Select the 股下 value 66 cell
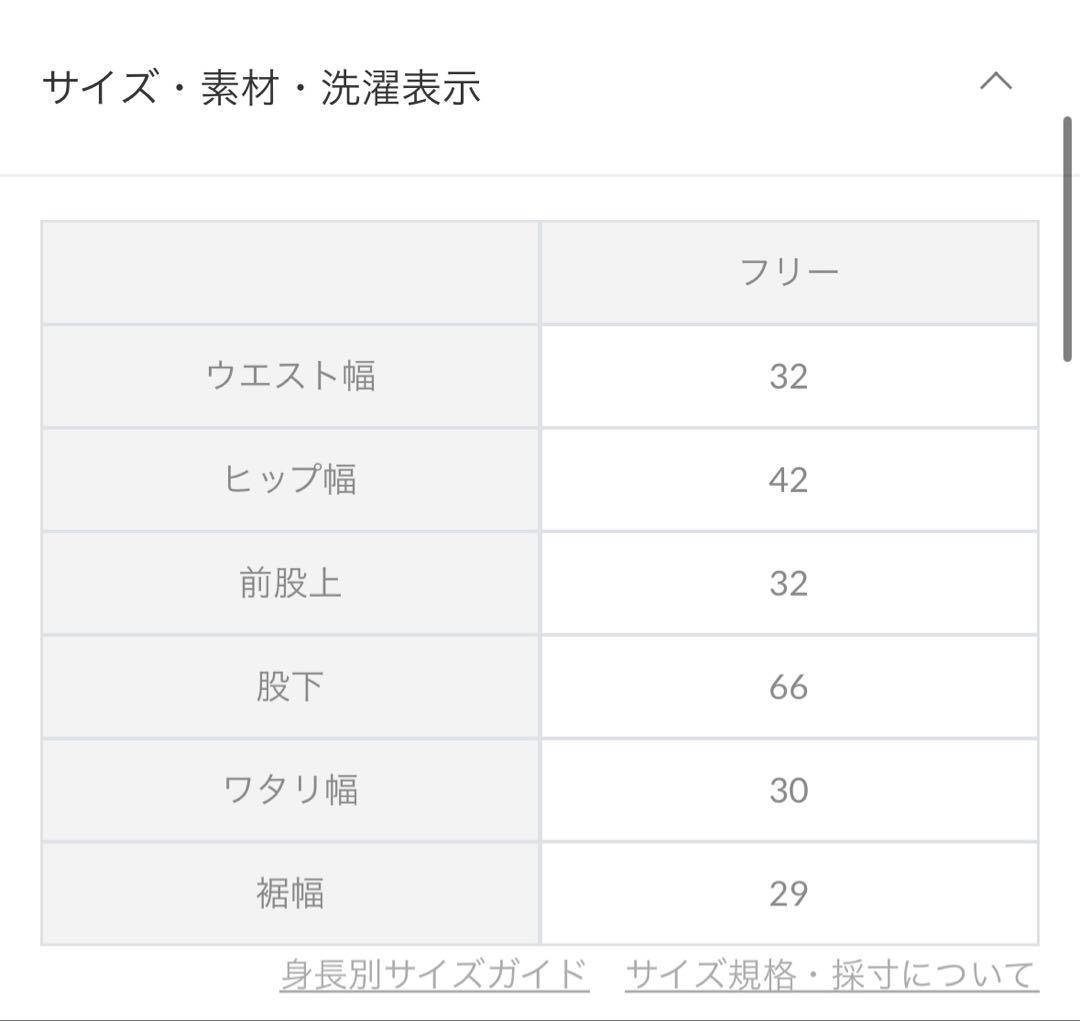This screenshot has height=1021, width=1080. pyautogui.click(x=789, y=687)
